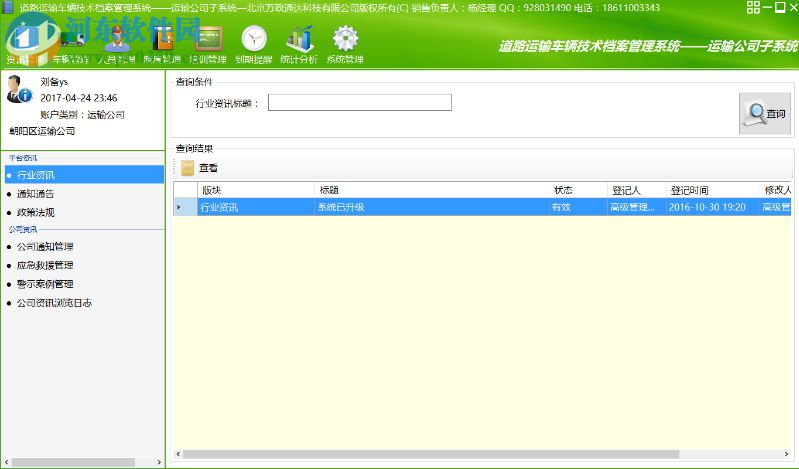Click the 2016-10-30 19:20 time cell

pyautogui.click(x=712, y=207)
